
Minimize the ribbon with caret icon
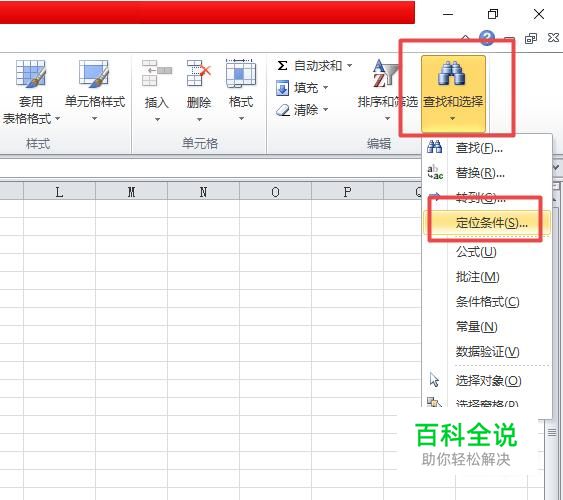click(465, 37)
